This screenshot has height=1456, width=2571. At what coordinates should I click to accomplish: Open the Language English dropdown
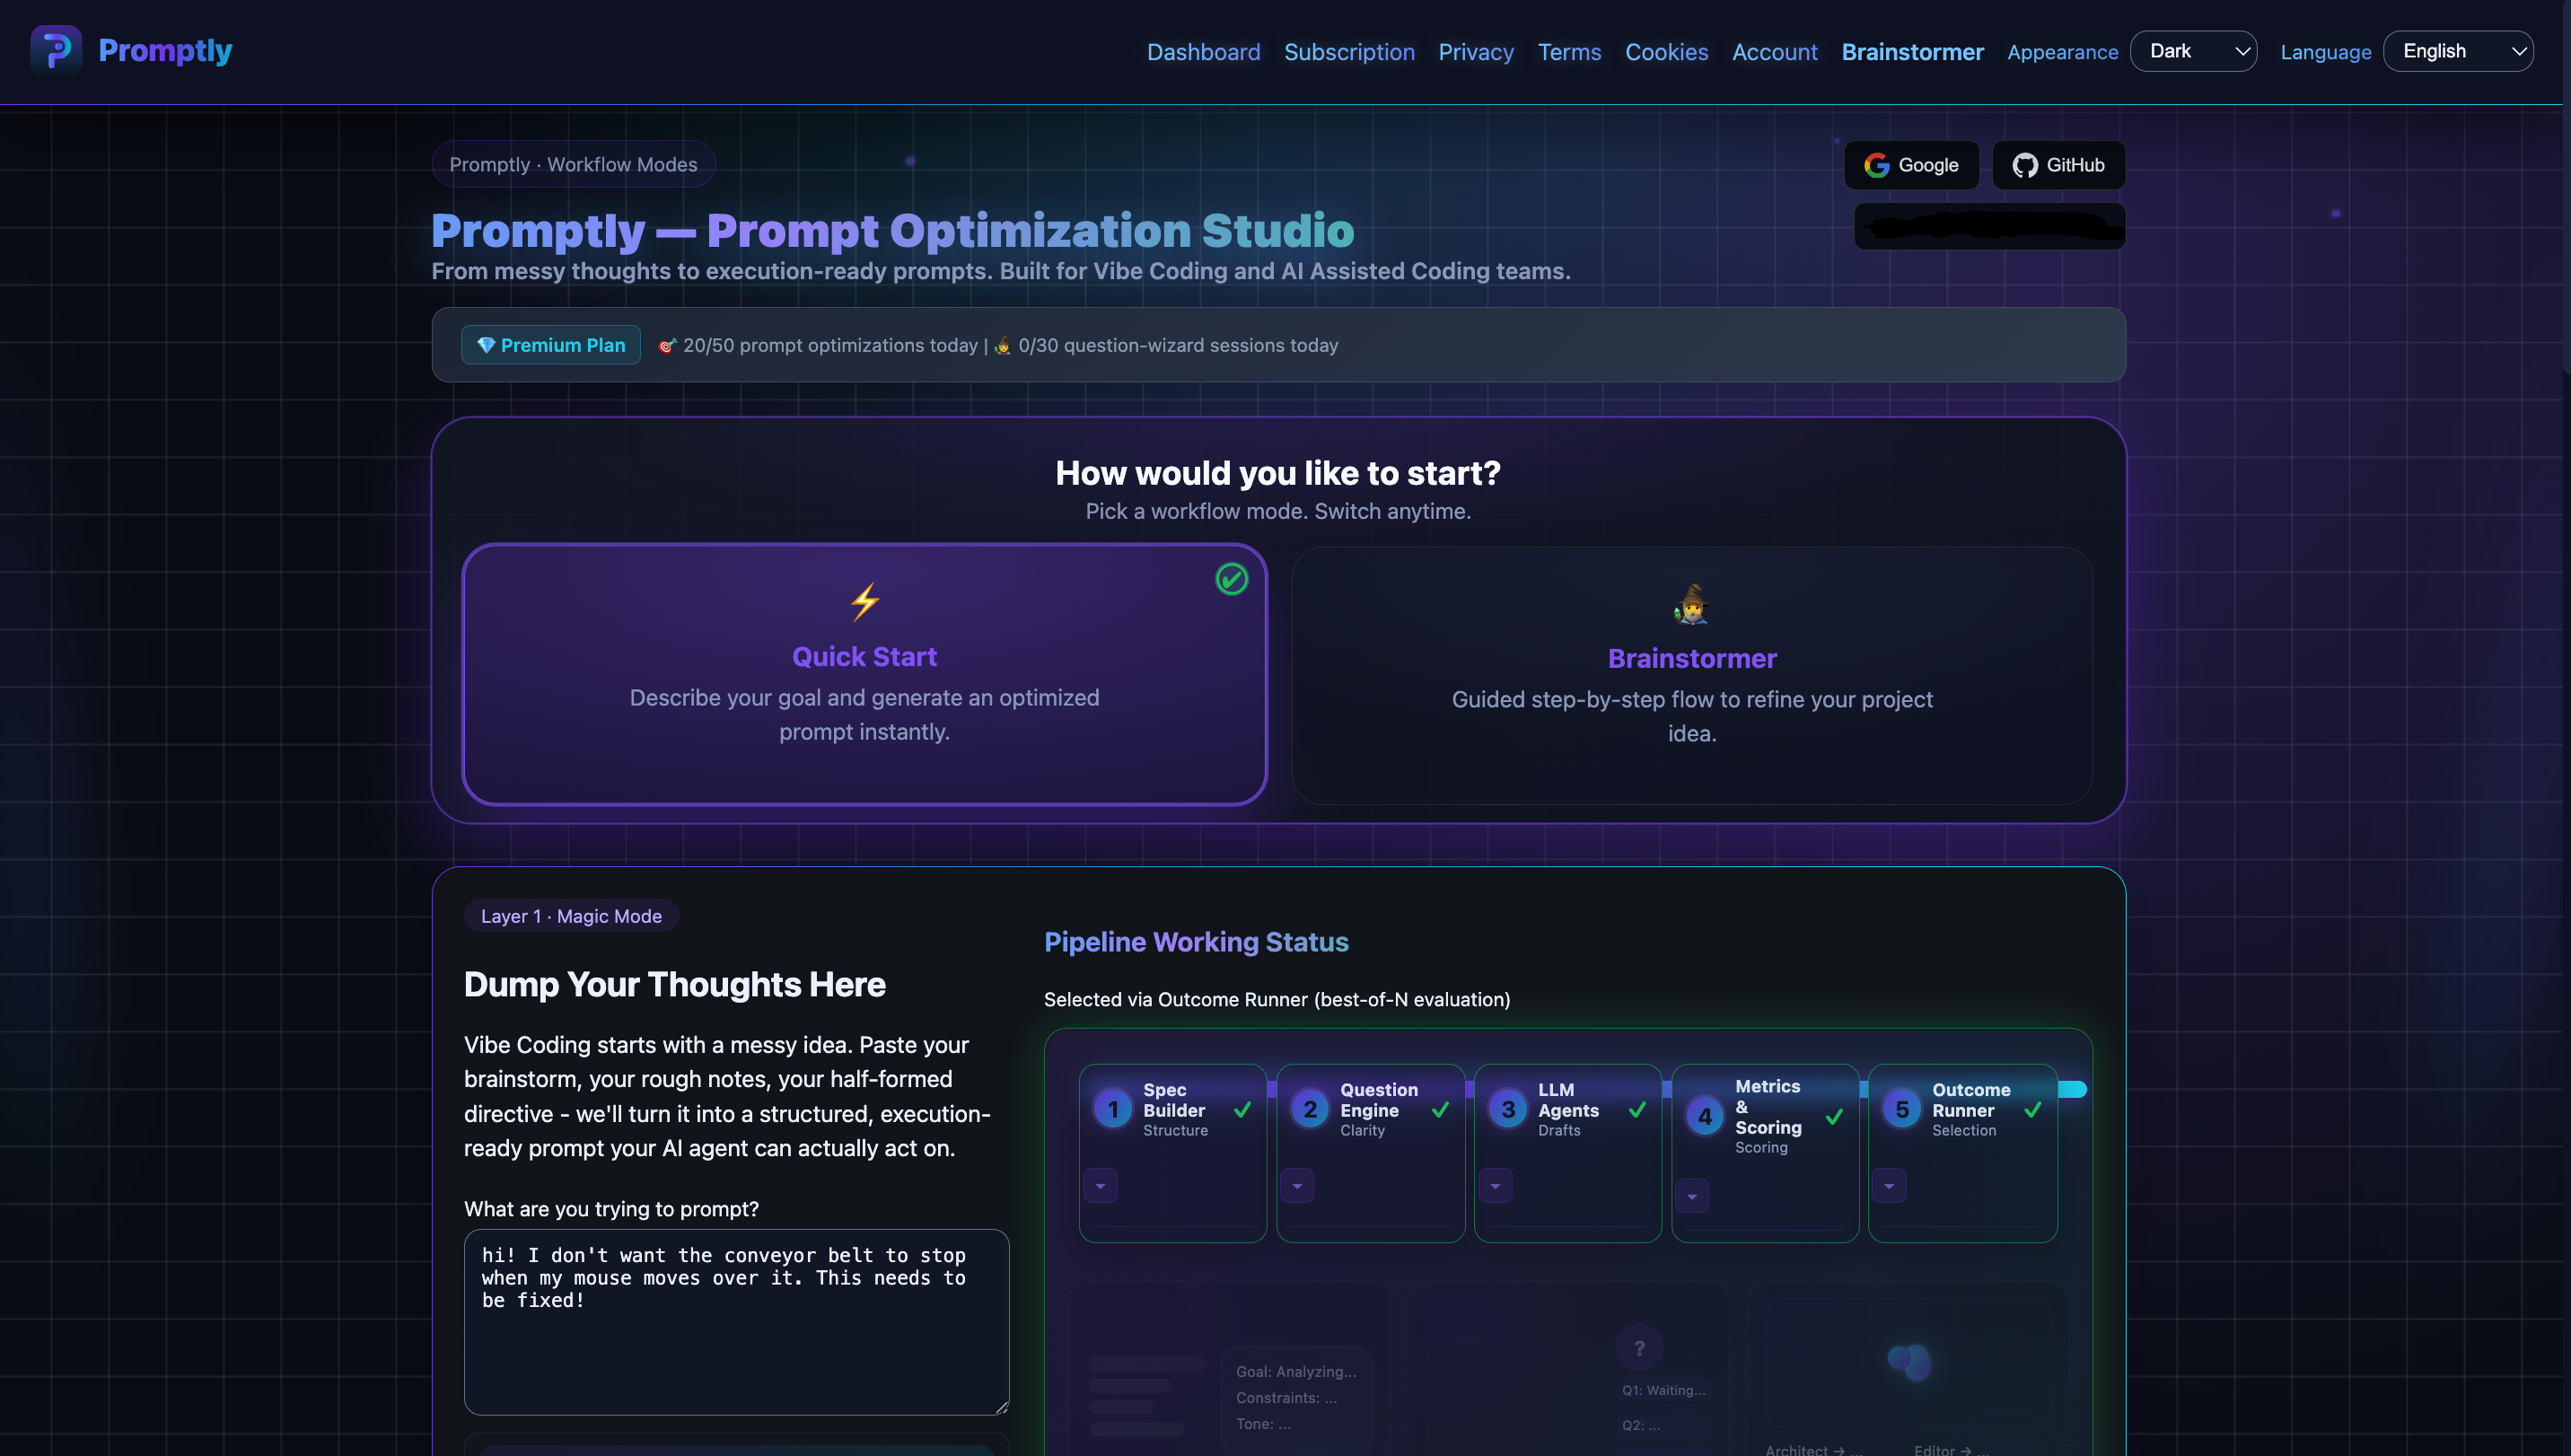tap(2457, 51)
